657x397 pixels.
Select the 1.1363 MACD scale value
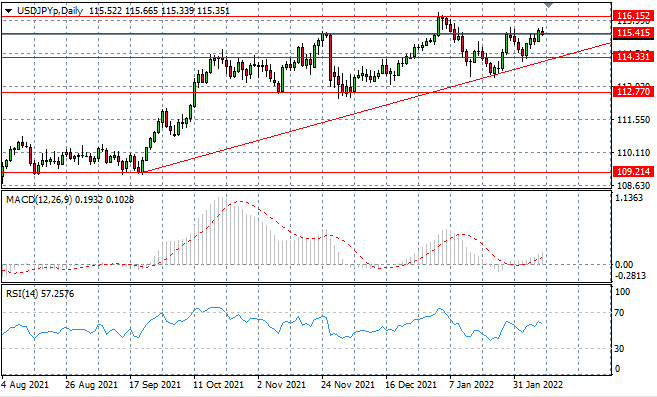pos(629,198)
